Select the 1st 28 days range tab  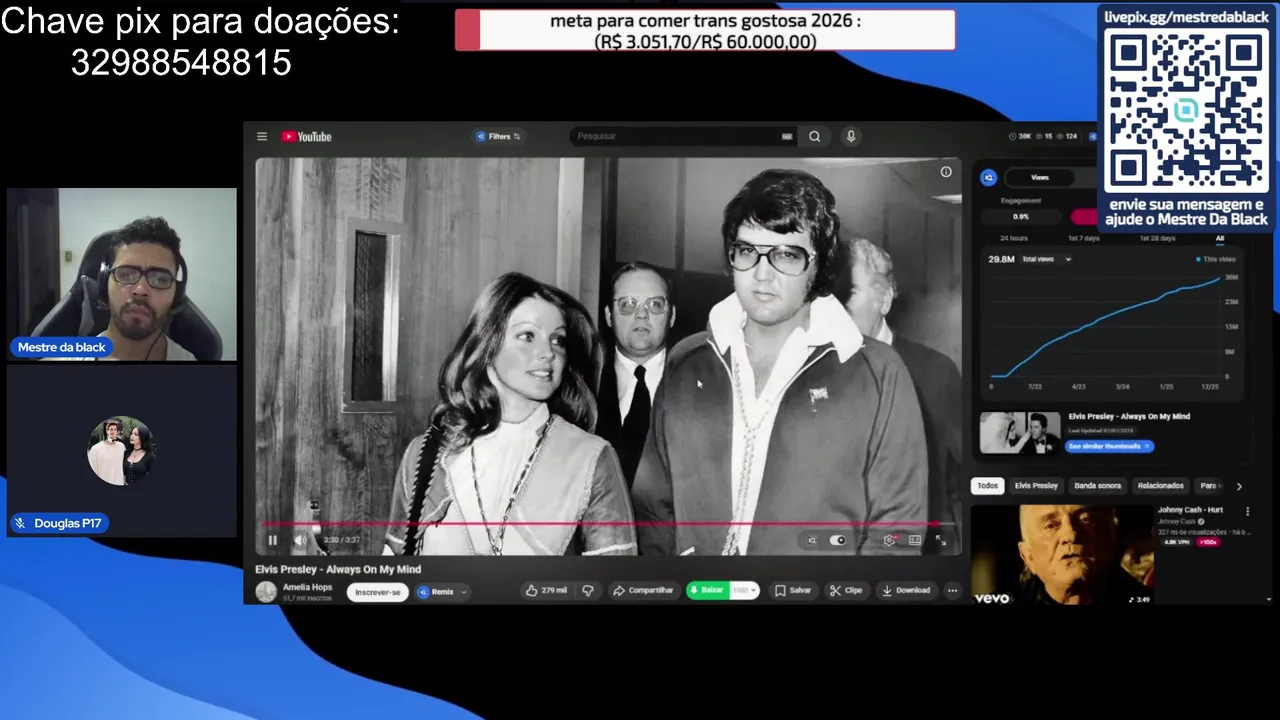click(1157, 238)
